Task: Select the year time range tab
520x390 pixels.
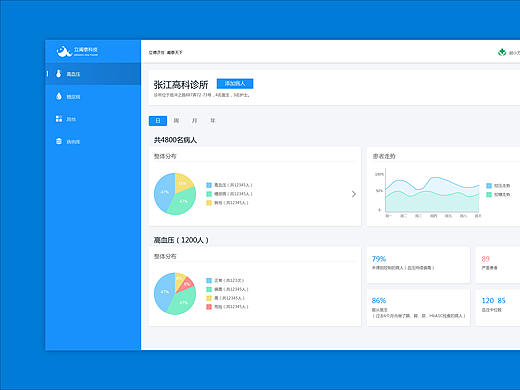Action: pyautogui.click(x=212, y=121)
